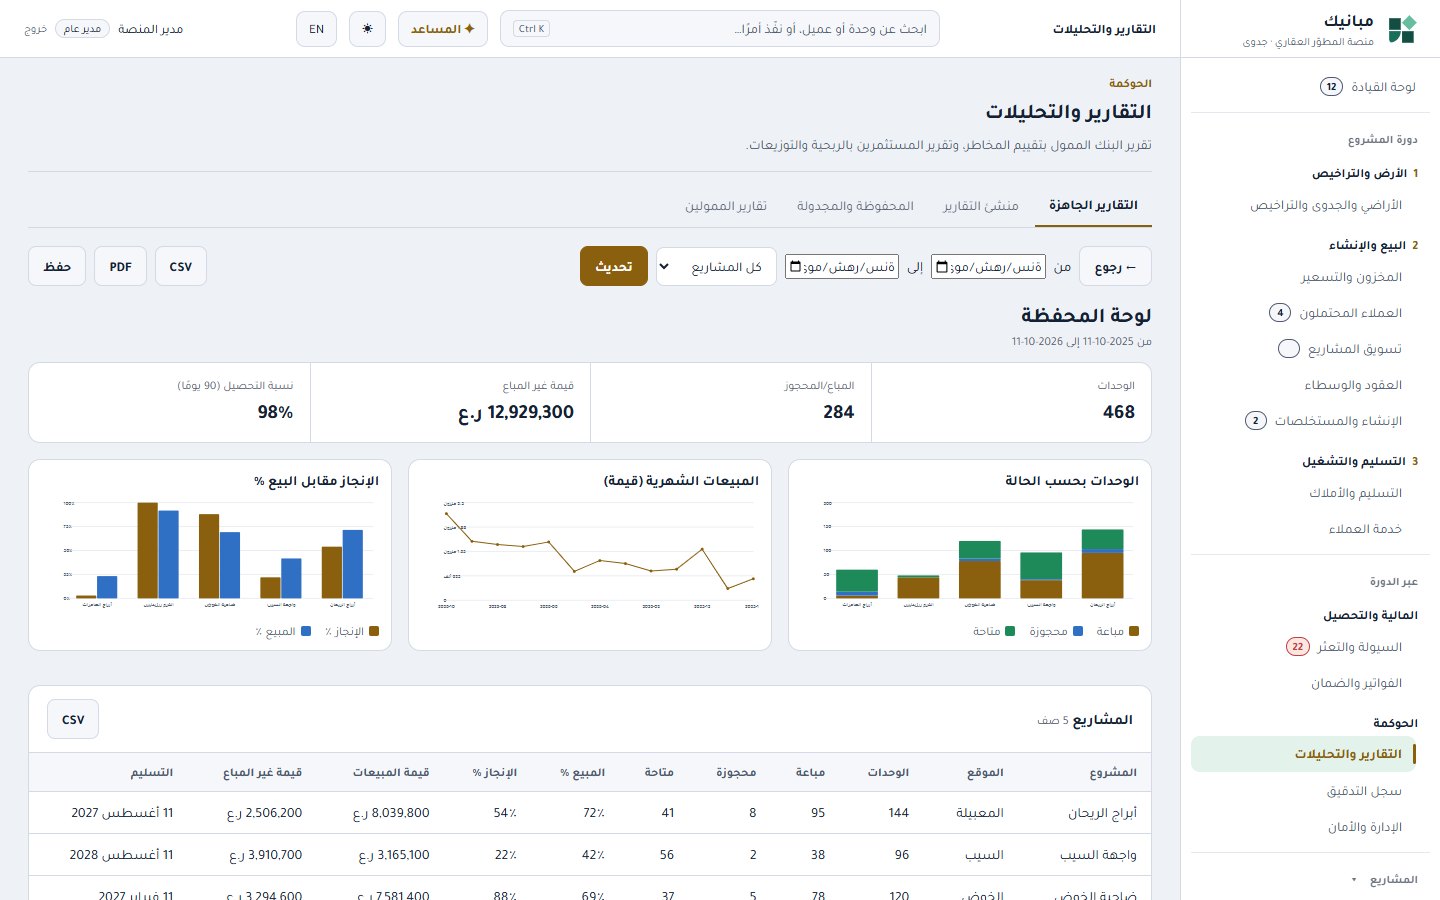The image size is (1440, 900).
Task: Sort by the قيمة المبيعات column header
Action: click(x=391, y=772)
